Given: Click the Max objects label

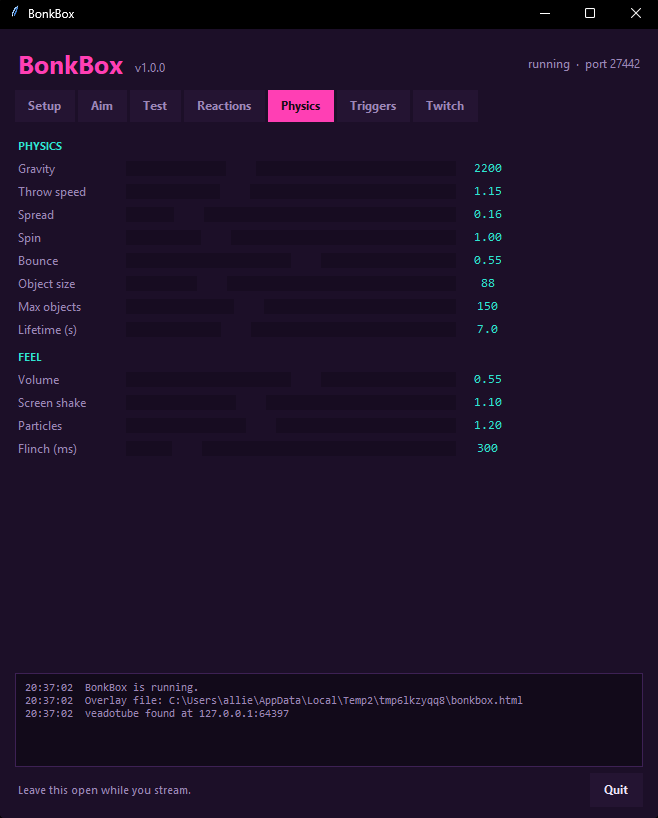Looking at the screenshot, I should click(x=50, y=307).
